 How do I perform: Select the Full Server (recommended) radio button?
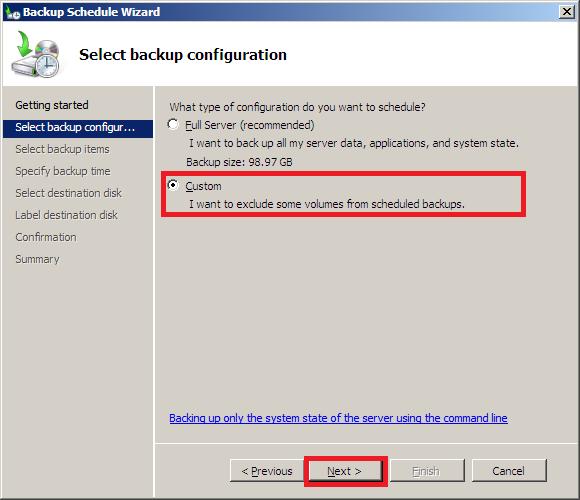pyautogui.click(x=173, y=124)
